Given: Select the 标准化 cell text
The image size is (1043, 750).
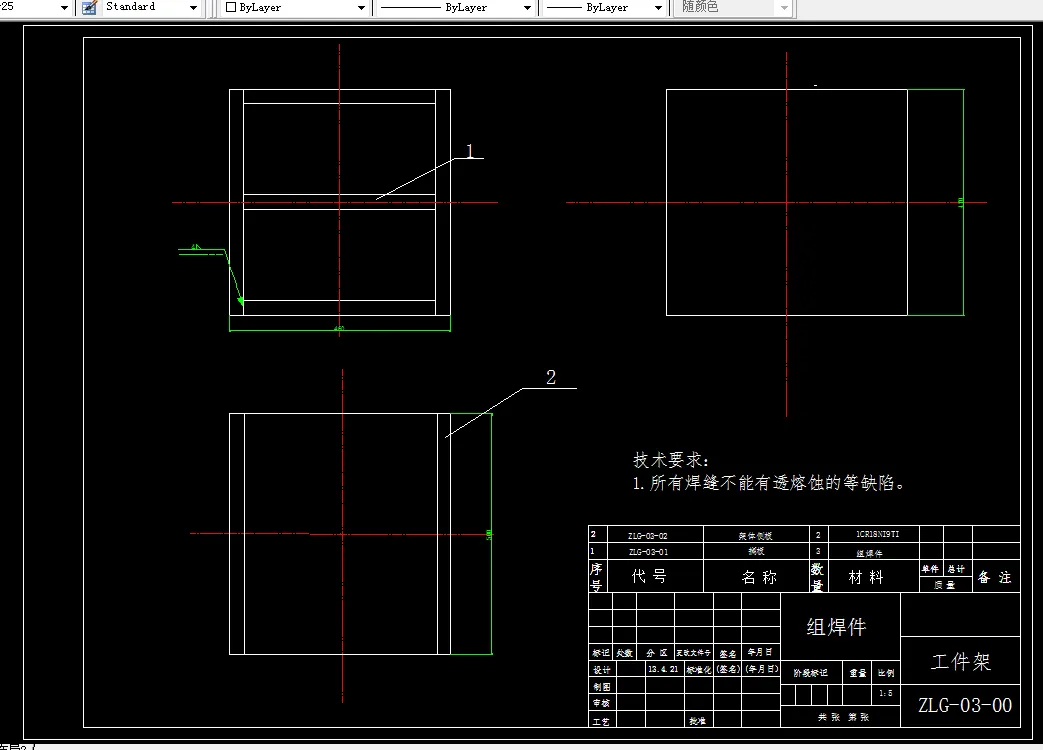Looking at the screenshot, I should pyautogui.click(x=699, y=670).
